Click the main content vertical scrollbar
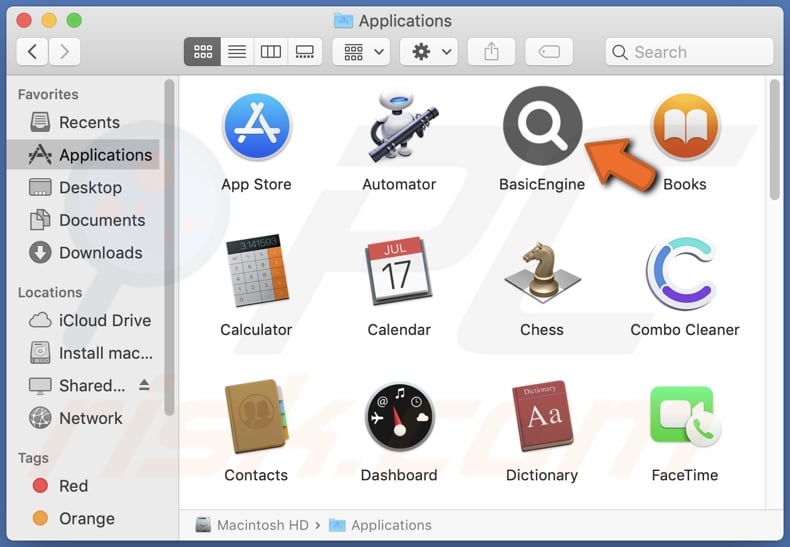Screen dimensions: 790x547 pyautogui.click(x=775, y=140)
